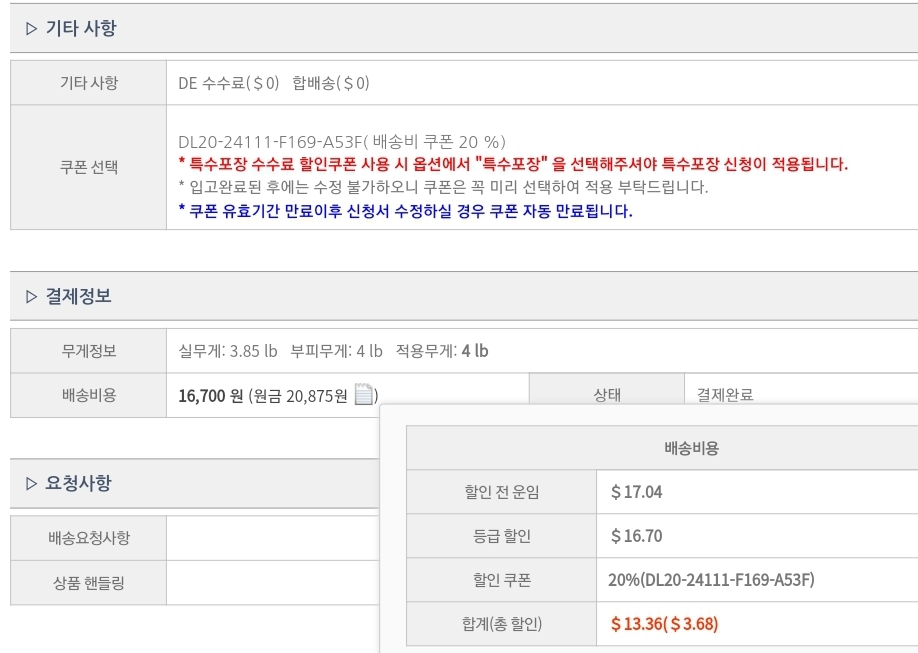This screenshot has width=918, height=653.
Task: Click the triangle icon next to 기타 사항
Action: point(31,29)
